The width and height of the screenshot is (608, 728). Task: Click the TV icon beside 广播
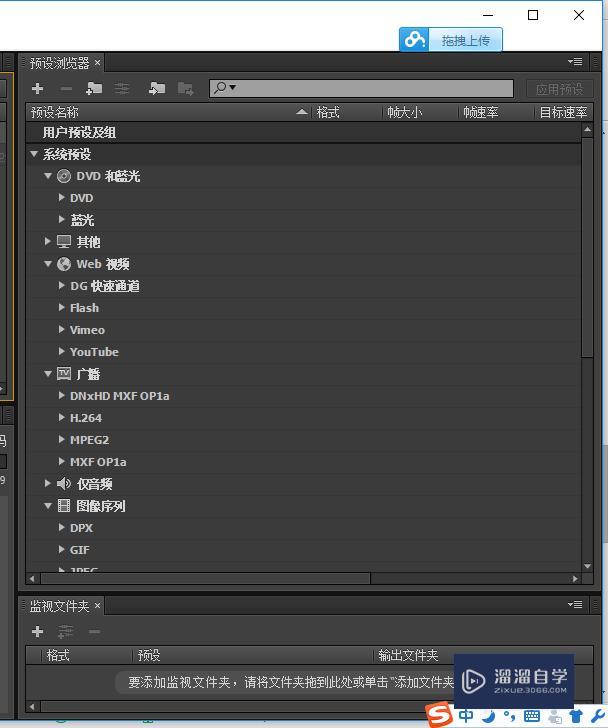tap(64, 373)
